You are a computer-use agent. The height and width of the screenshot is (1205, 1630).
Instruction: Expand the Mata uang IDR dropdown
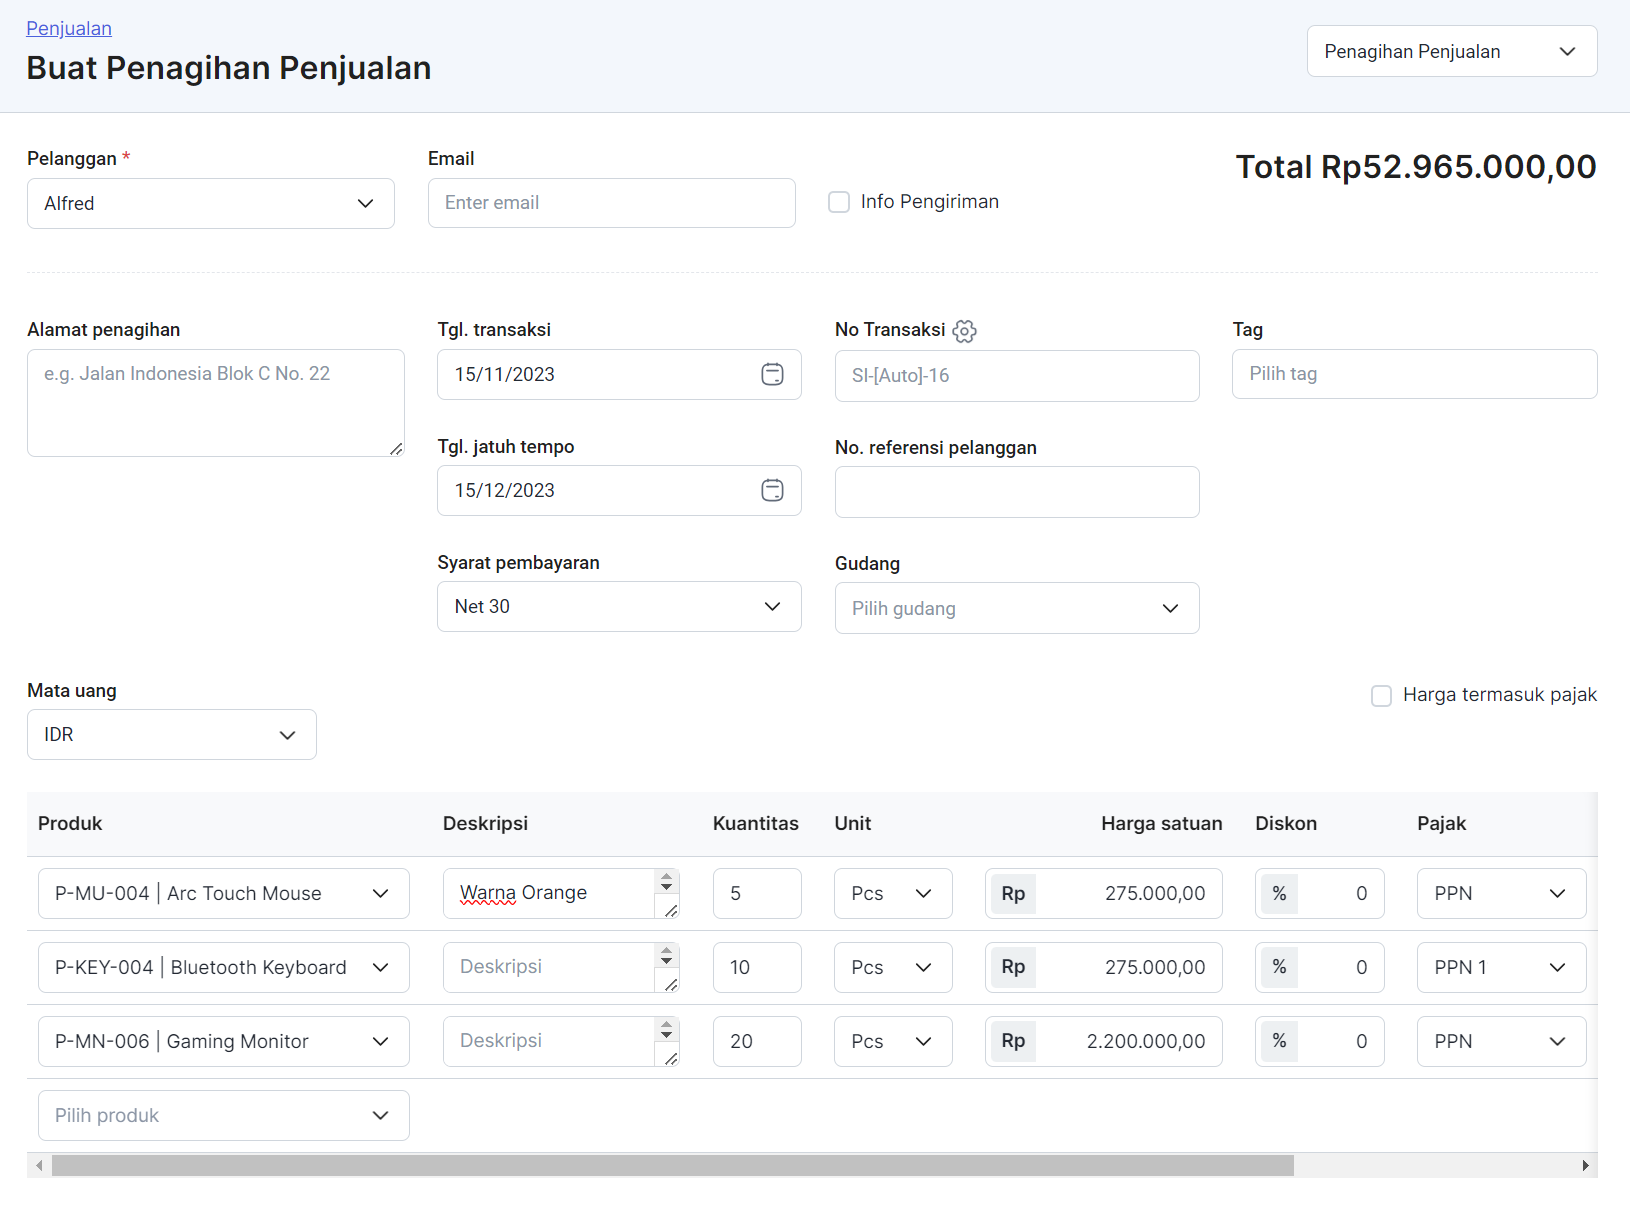[x=171, y=735]
